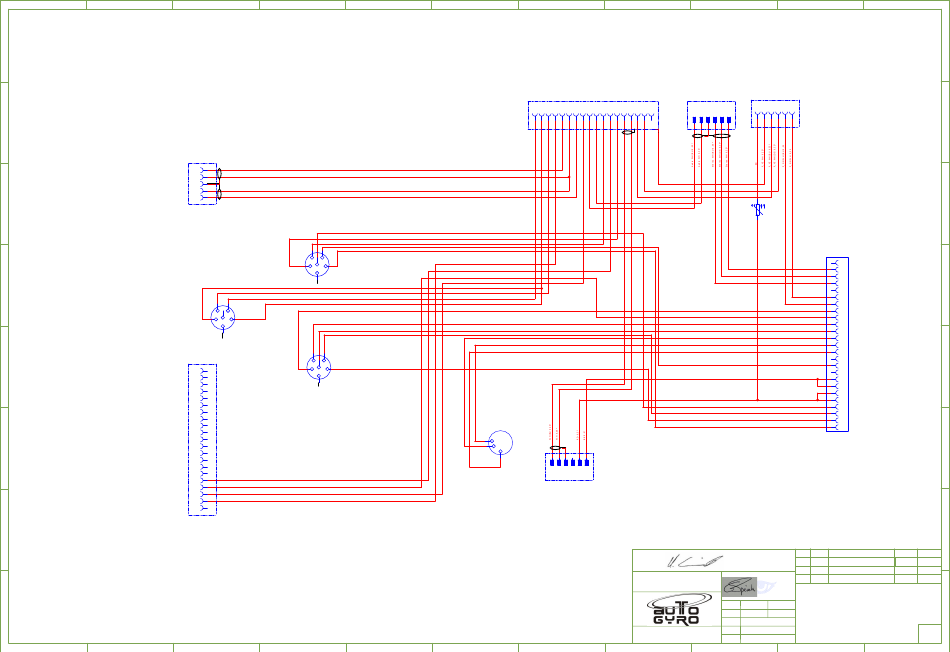Click the grey stamped signature box
Screen dimensions: 950x652
tap(739, 587)
